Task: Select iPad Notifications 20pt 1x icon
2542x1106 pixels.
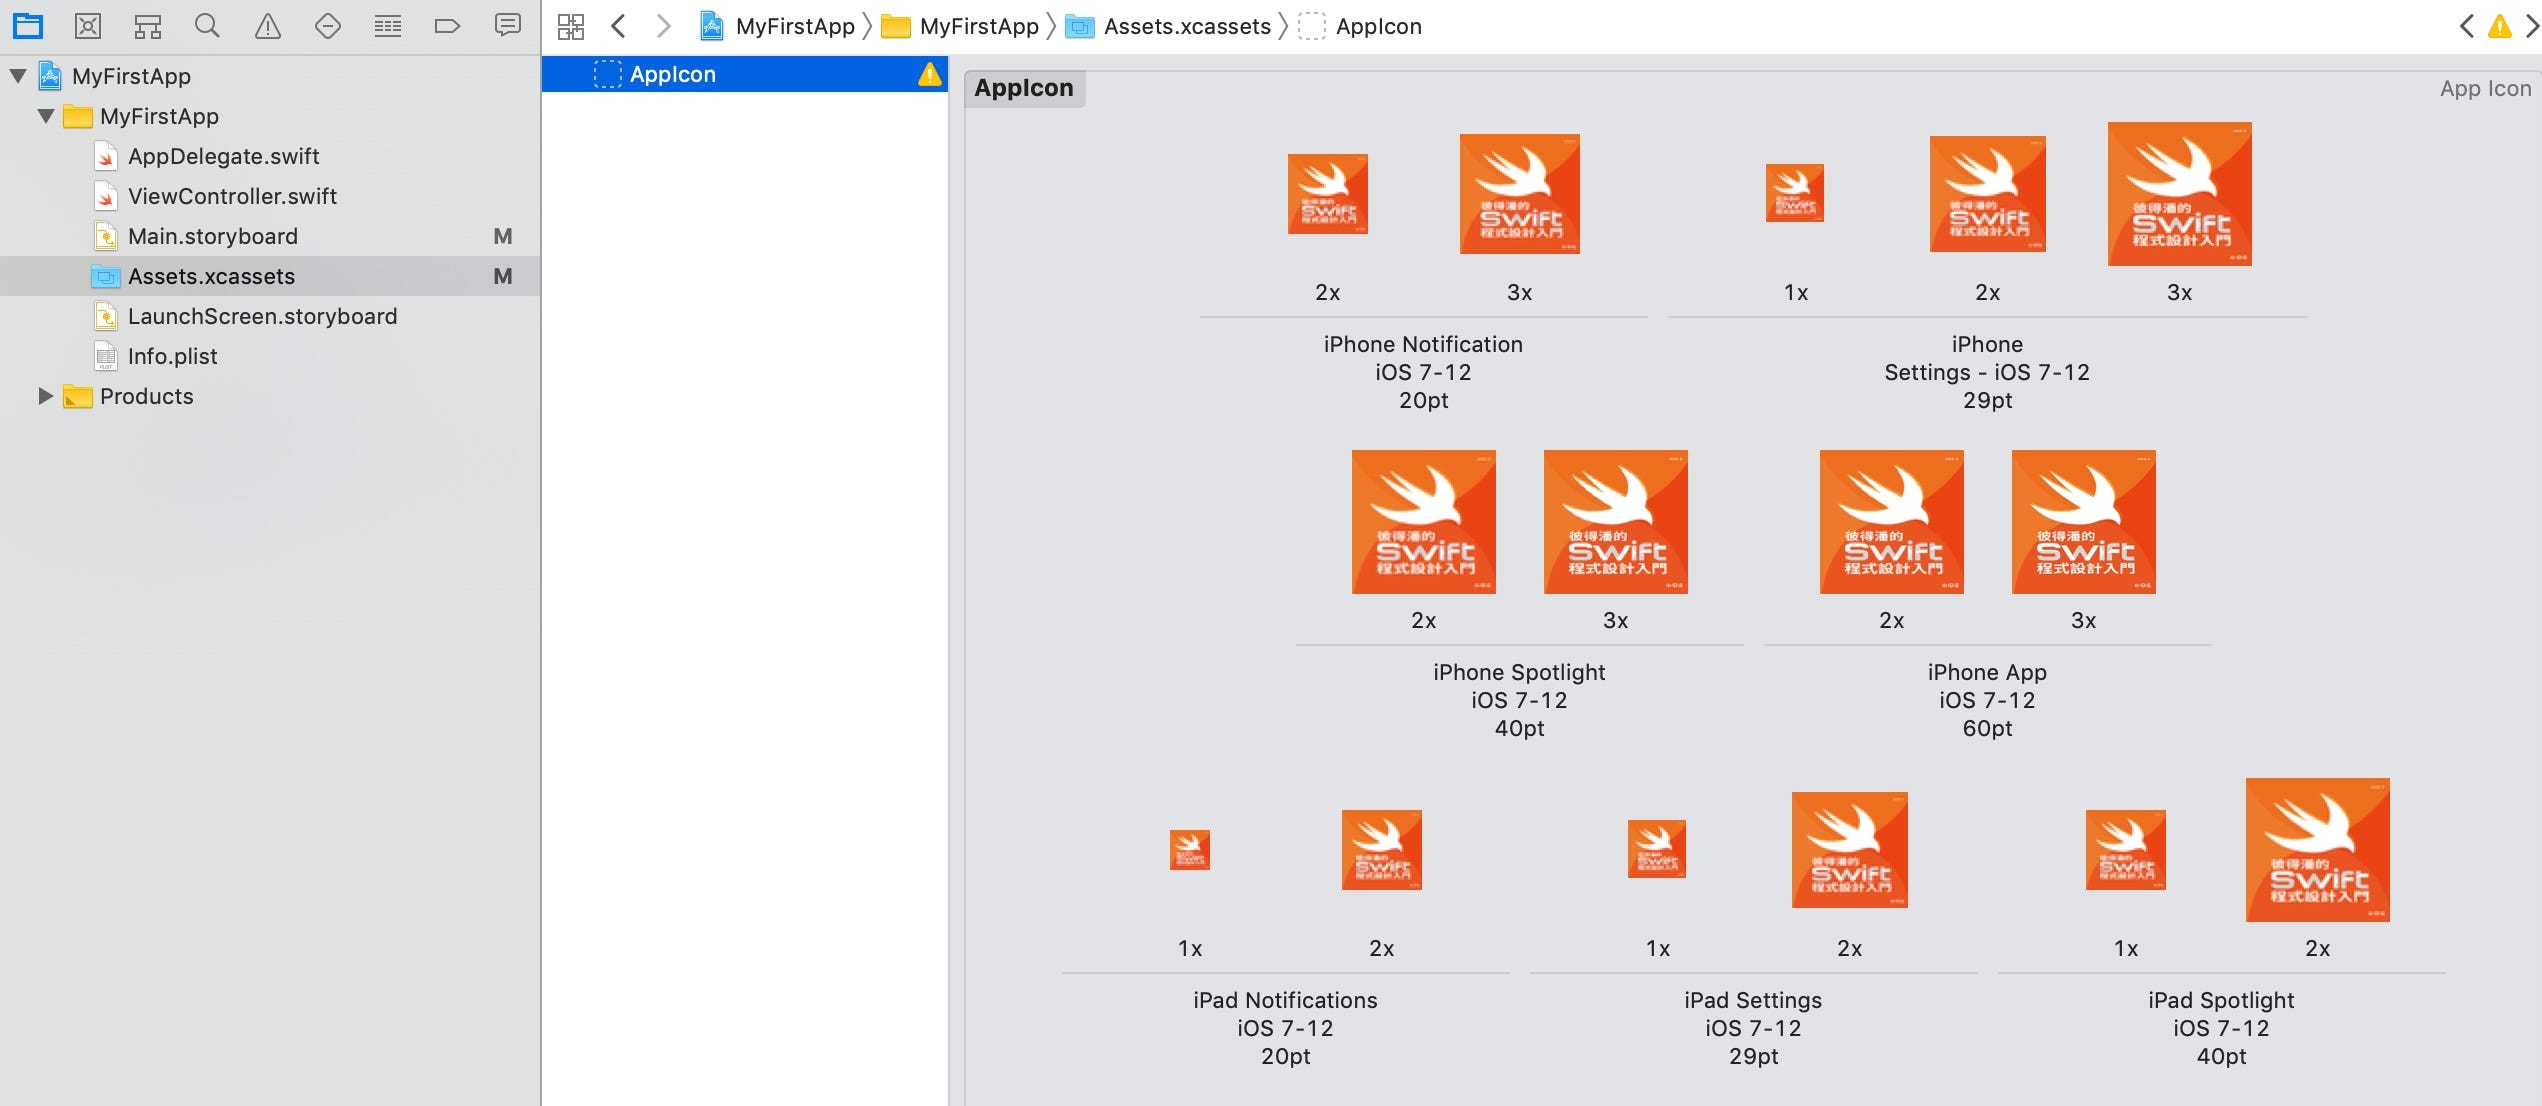Action: pyautogui.click(x=1190, y=850)
